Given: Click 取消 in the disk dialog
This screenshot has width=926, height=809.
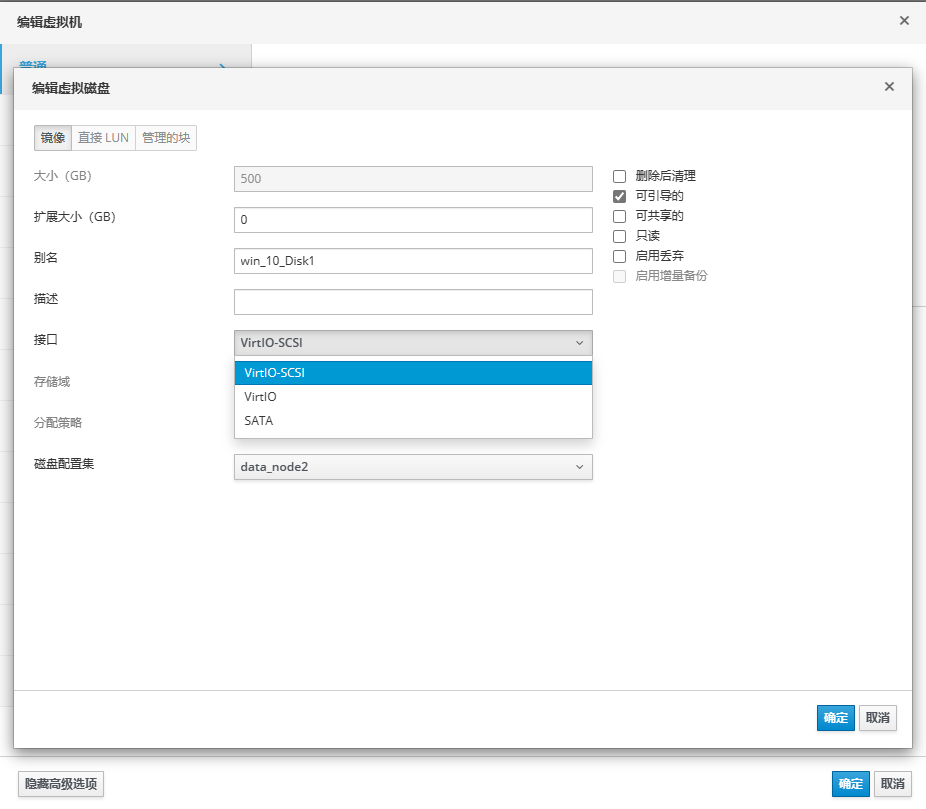Looking at the screenshot, I should (x=878, y=718).
